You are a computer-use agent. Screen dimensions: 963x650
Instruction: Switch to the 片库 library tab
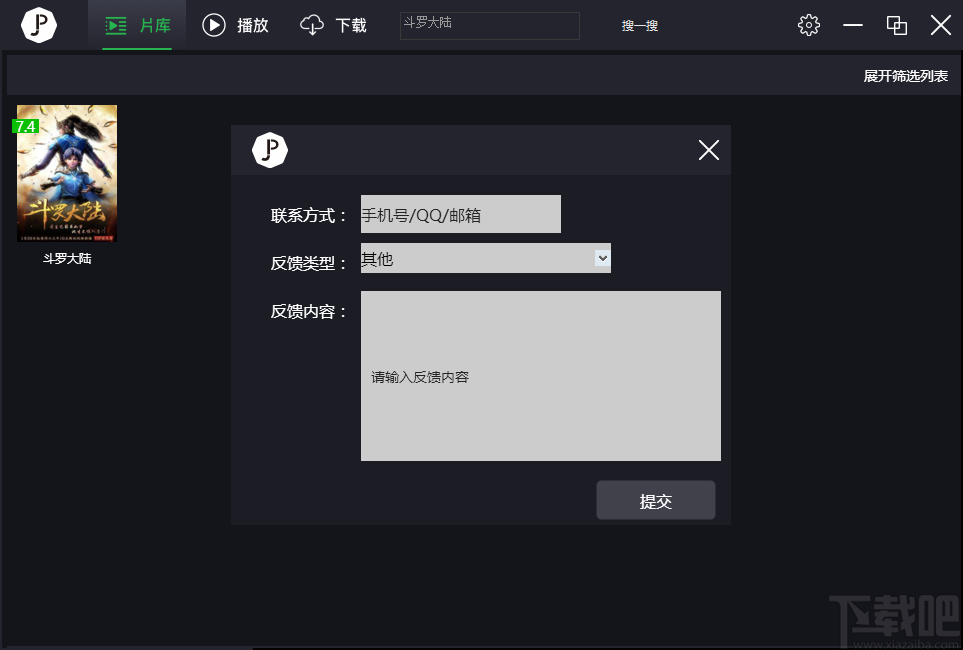click(x=138, y=26)
